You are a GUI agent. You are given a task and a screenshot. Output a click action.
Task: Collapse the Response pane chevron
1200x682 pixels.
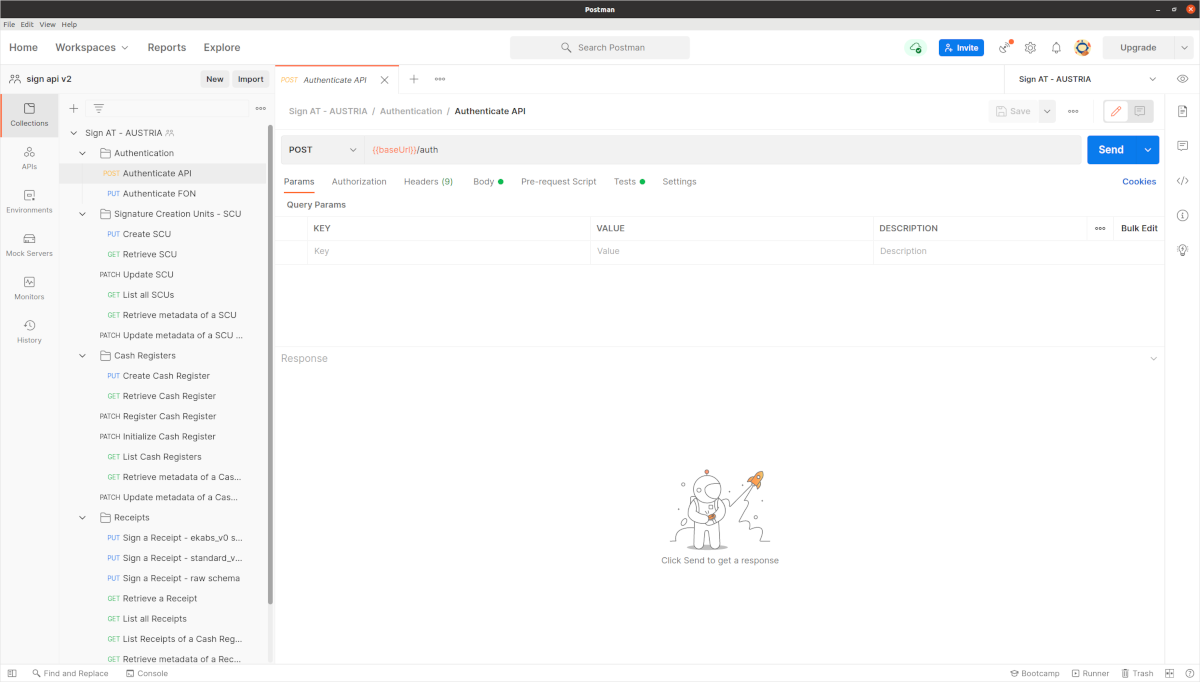coord(1153,359)
